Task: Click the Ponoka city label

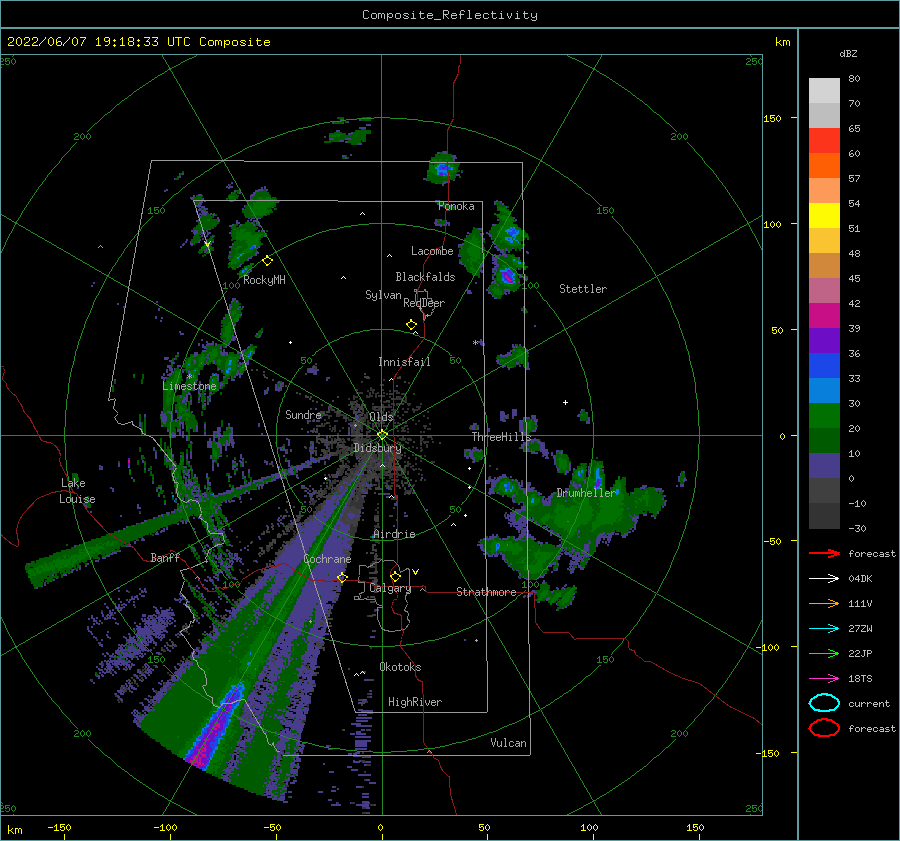Action: [x=456, y=206]
